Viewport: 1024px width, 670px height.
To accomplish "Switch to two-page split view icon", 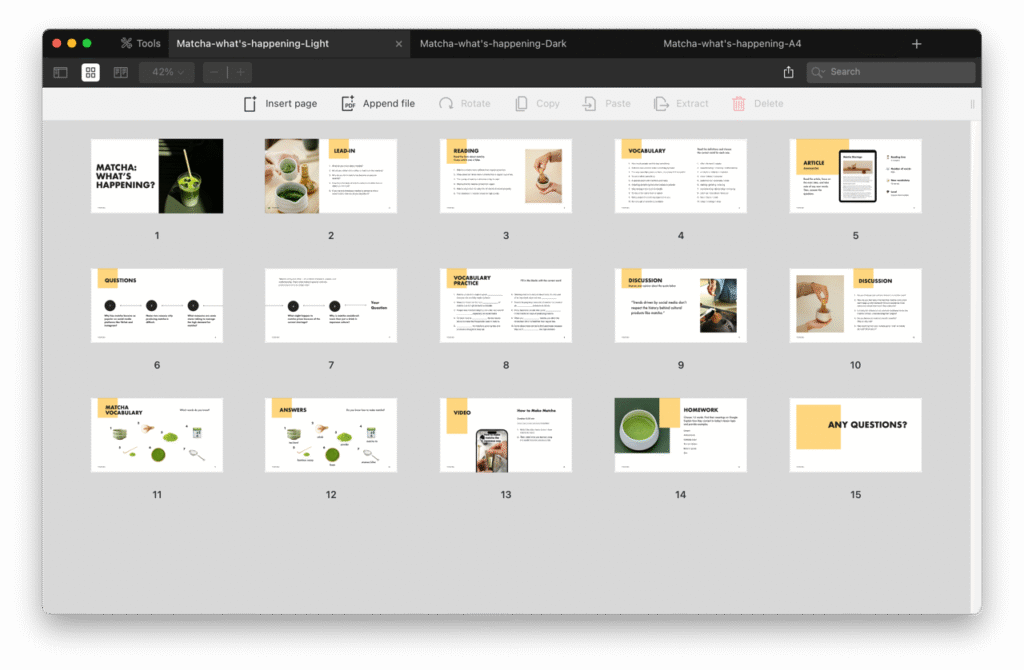I will click(x=119, y=72).
